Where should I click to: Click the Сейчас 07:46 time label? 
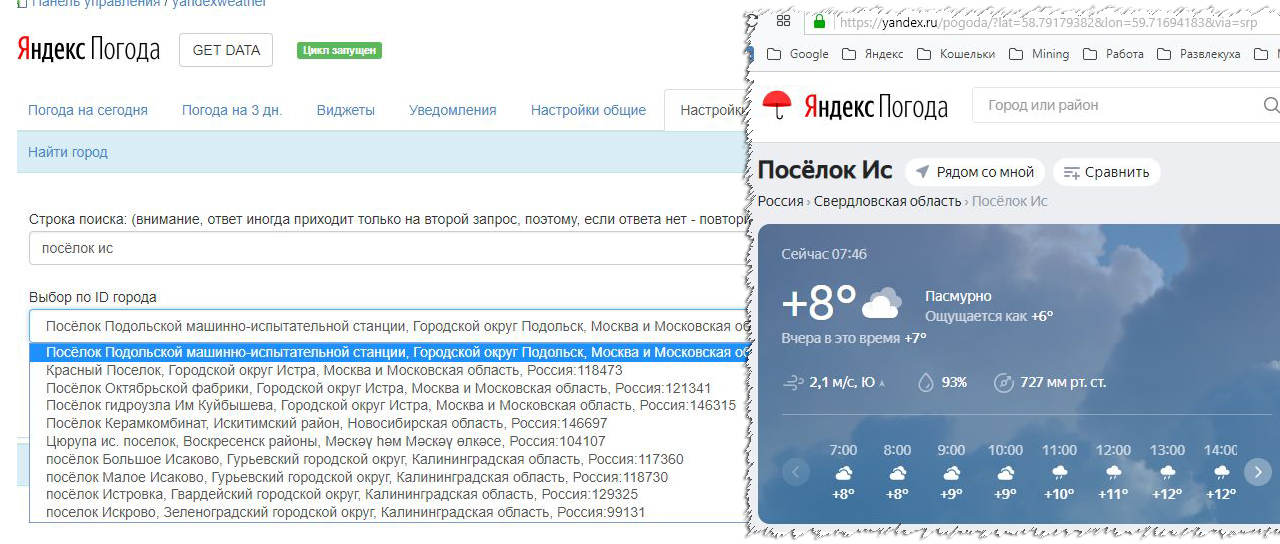click(824, 254)
